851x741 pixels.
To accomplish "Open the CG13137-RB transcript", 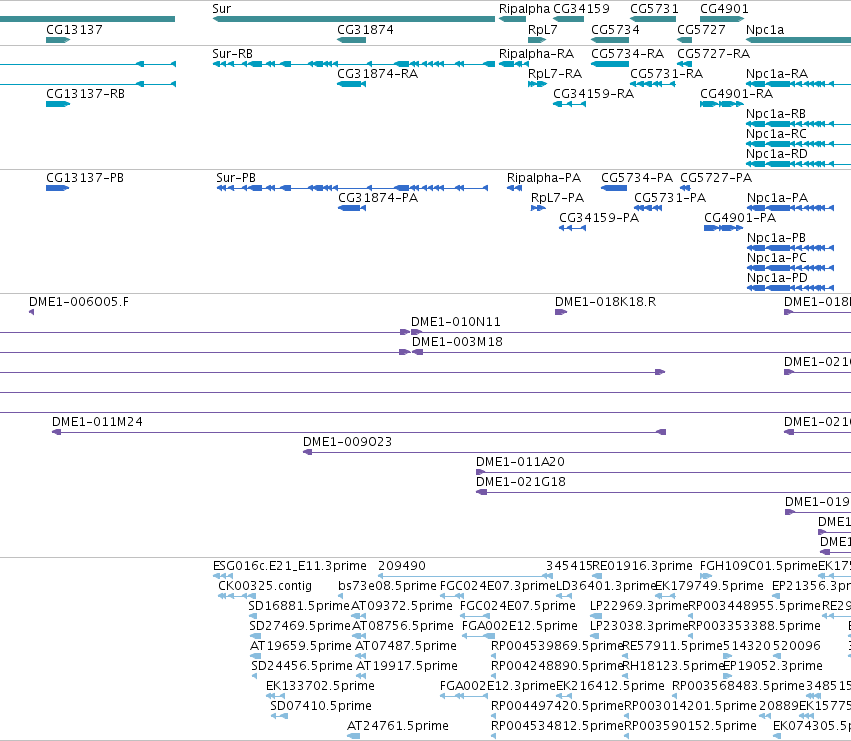I will point(58,104).
